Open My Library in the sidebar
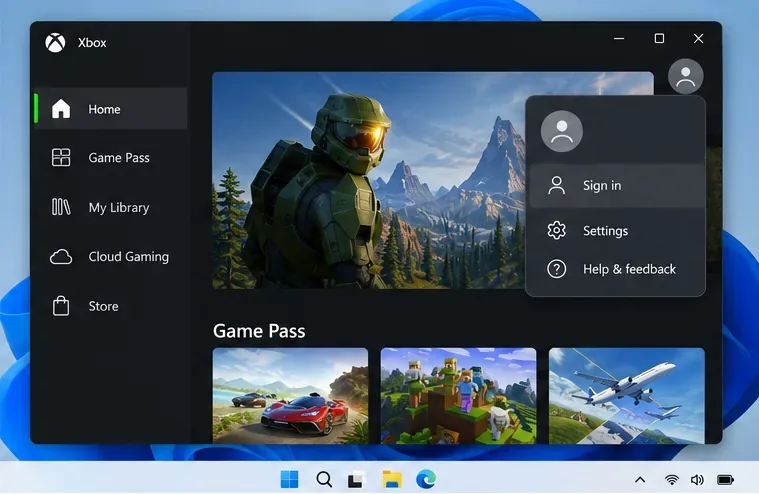The width and height of the screenshot is (759, 494). tap(111, 207)
